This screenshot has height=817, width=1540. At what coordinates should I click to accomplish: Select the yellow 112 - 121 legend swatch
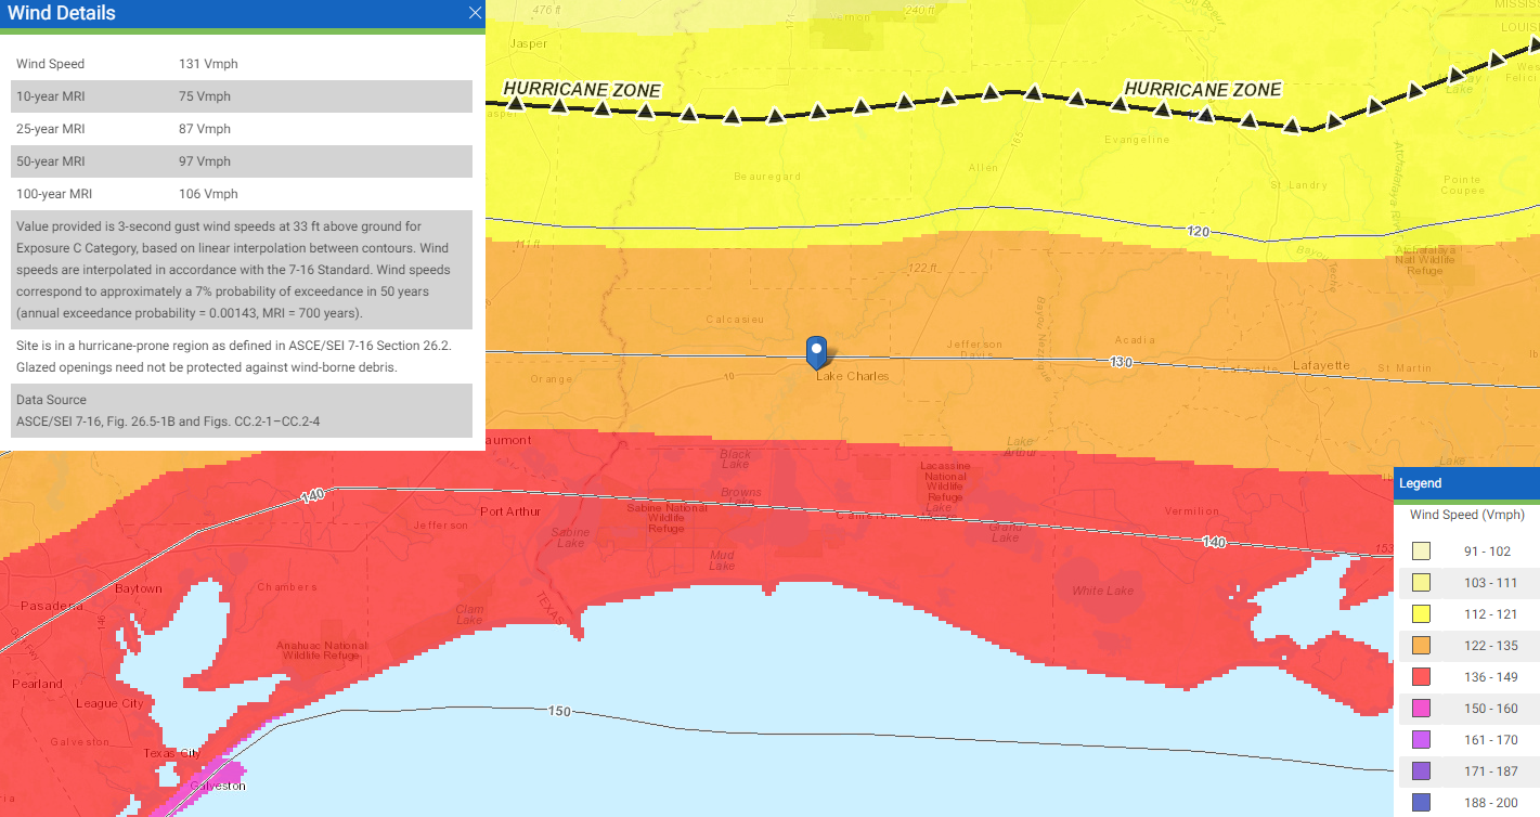(1421, 614)
